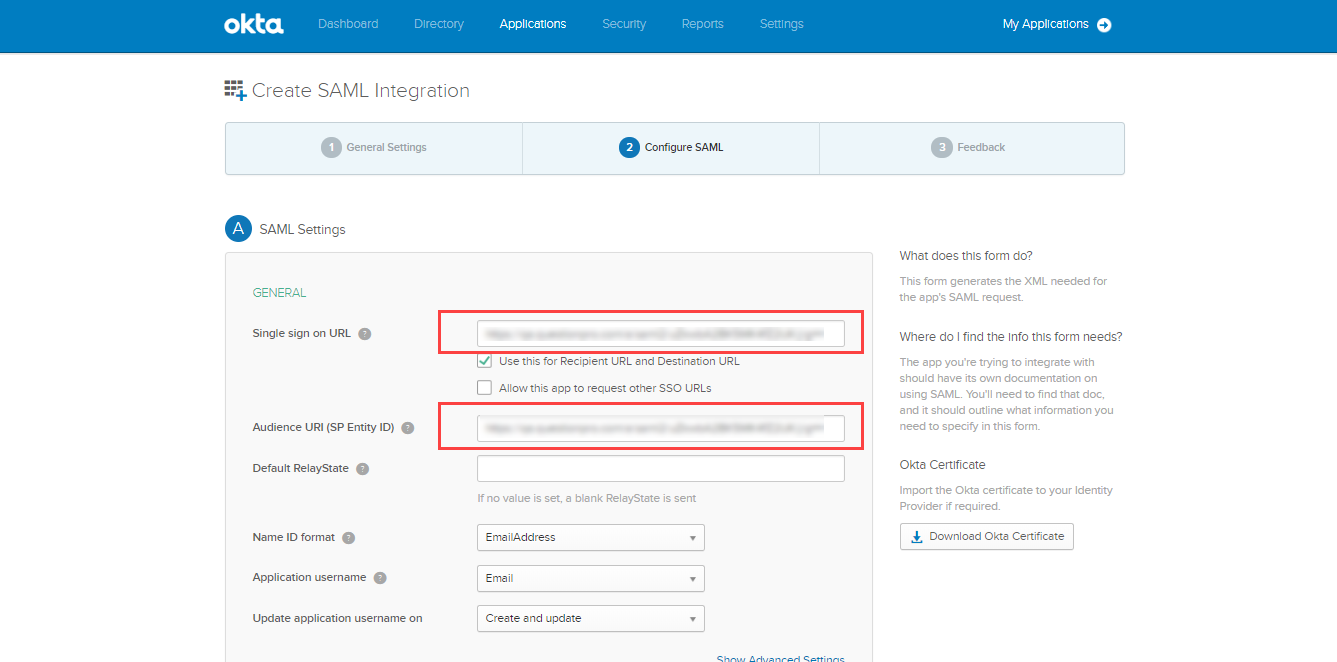Click the Okta Certificate heading
This screenshot has height=662, width=1337.
[x=942, y=465]
